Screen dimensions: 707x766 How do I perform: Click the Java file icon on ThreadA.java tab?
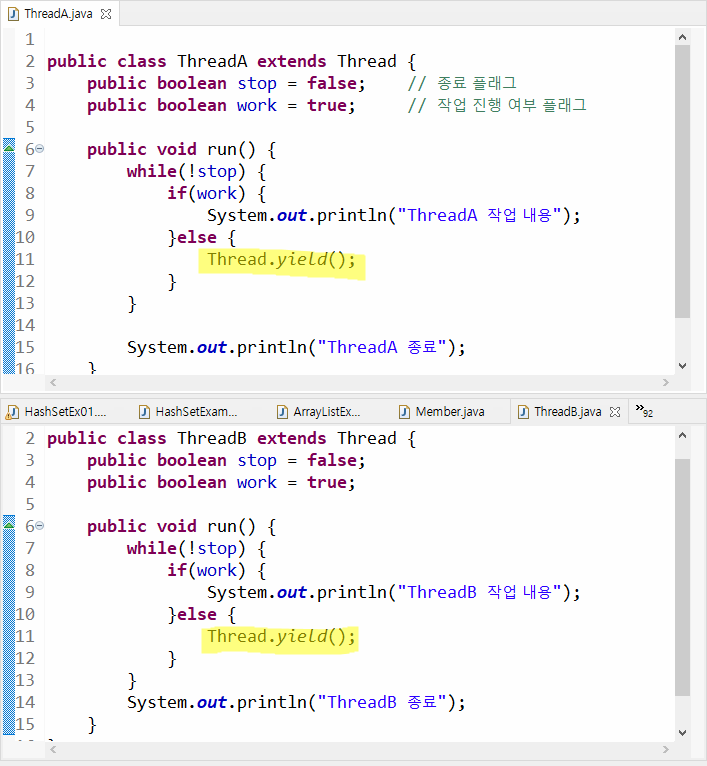tap(13, 14)
